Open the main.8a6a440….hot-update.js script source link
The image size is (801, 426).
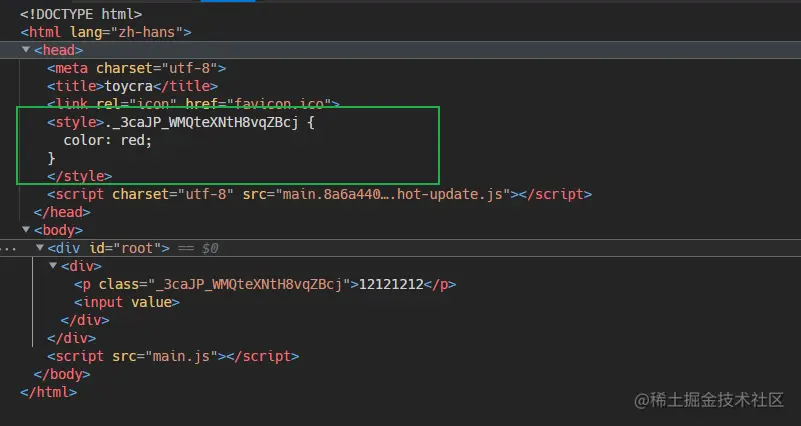point(392,195)
